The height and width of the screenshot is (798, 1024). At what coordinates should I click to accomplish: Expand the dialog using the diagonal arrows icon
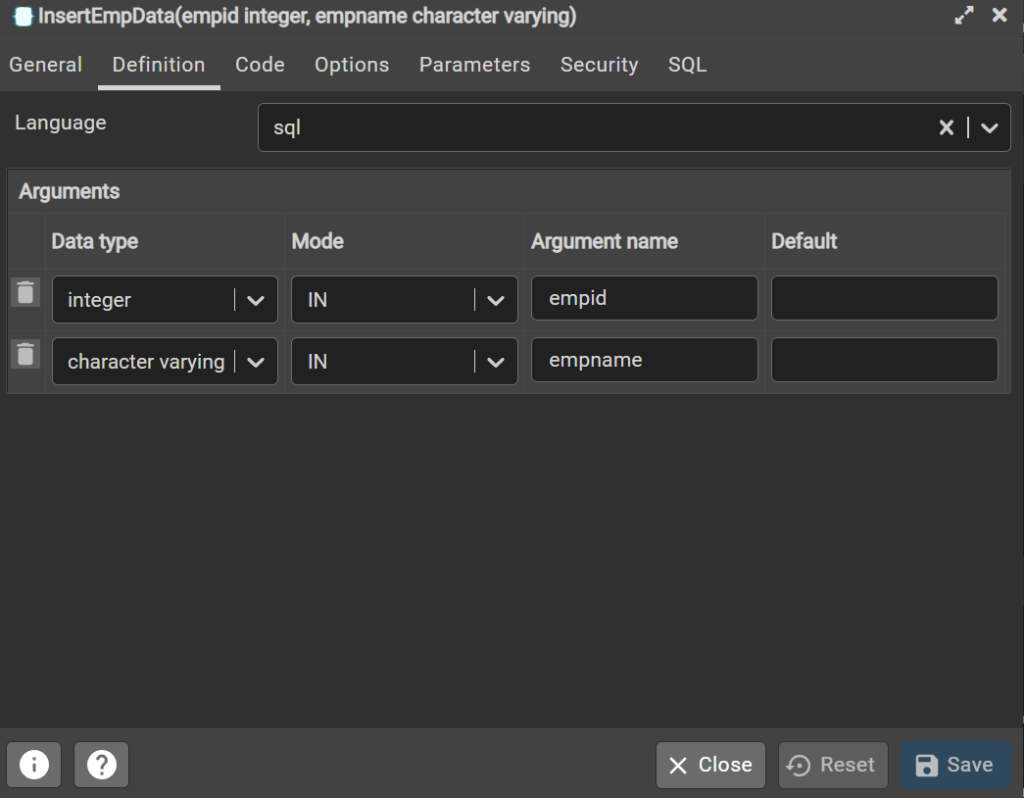tap(963, 15)
